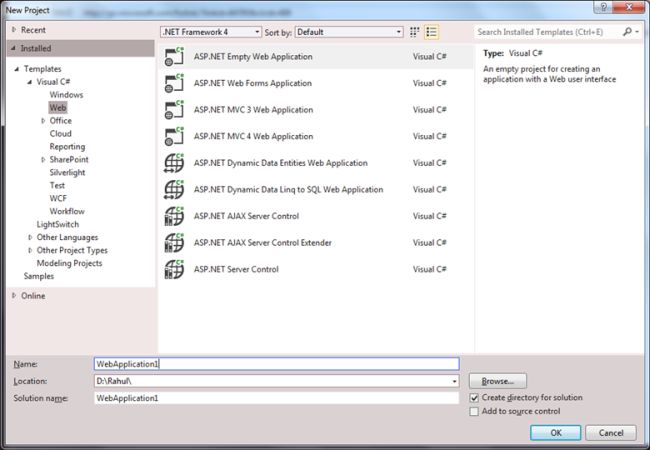Enable Add to source control checkbox
The width and height of the screenshot is (650, 450).
(x=474, y=411)
